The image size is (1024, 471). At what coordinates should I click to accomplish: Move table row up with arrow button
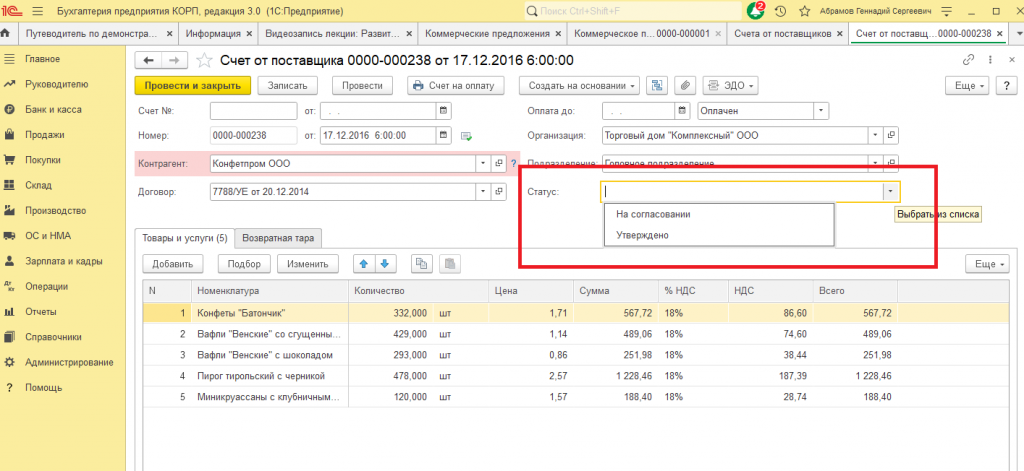tap(364, 264)
